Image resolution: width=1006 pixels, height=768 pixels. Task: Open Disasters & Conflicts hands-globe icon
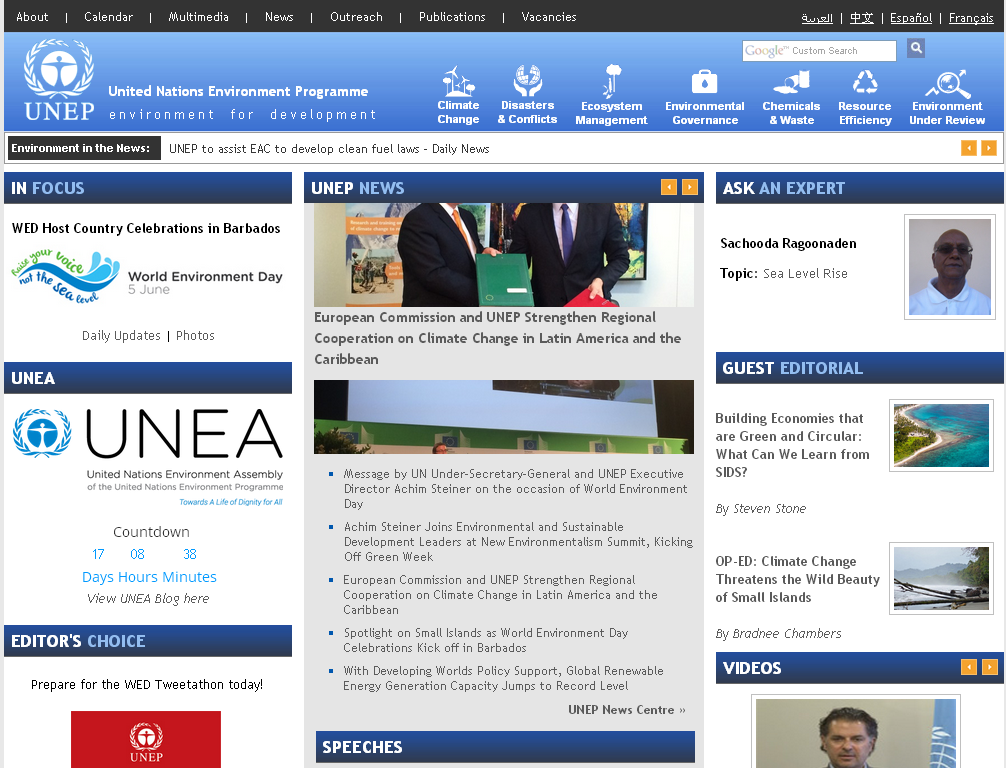pyautogui.click(x=527, y=81)
